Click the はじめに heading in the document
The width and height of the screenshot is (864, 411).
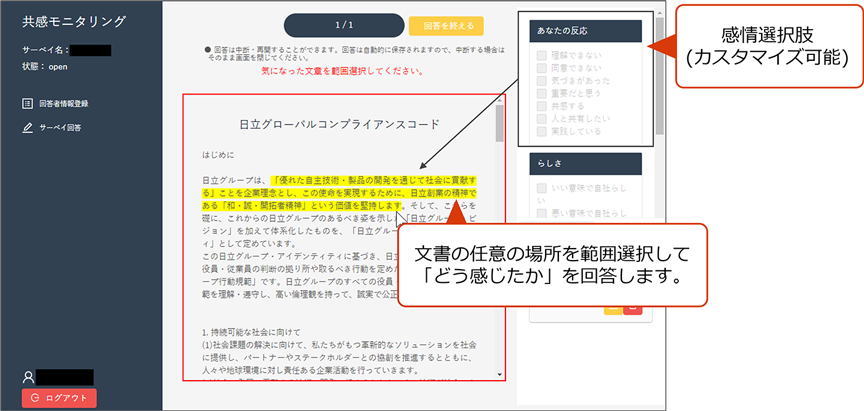coord(218,155)
